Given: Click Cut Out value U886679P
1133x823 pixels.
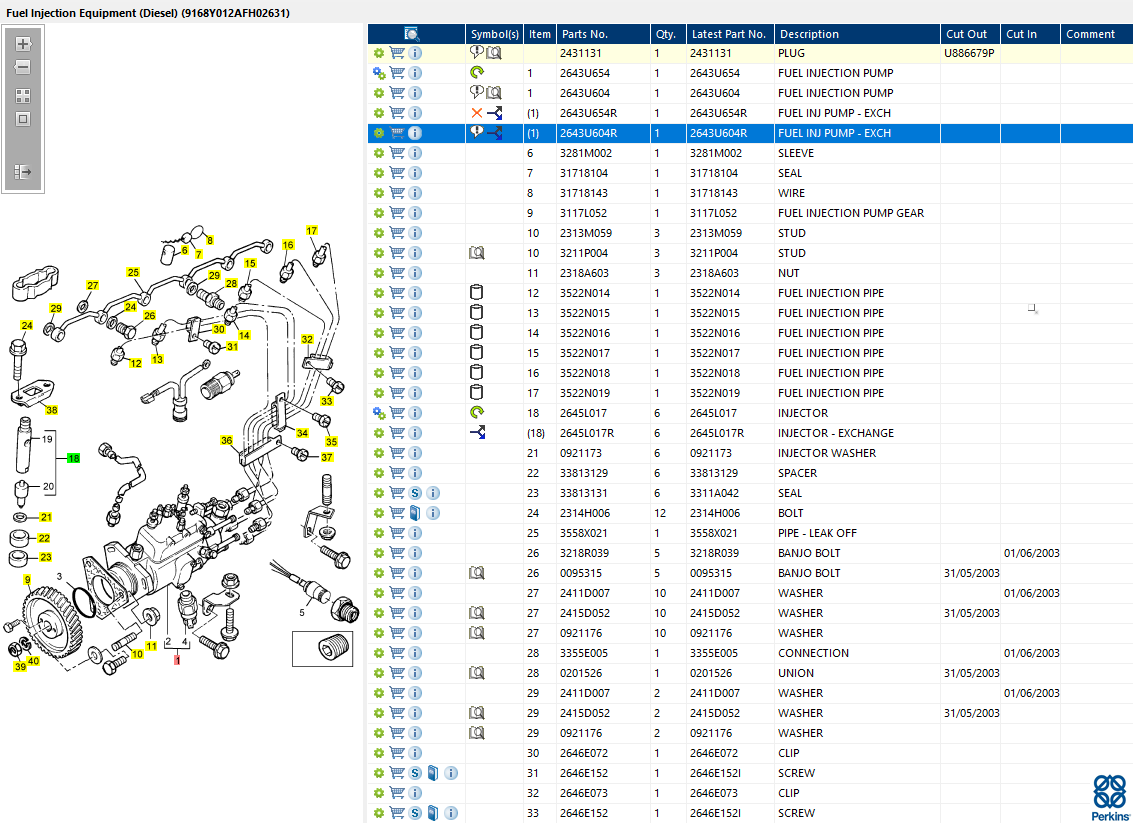Looking at the screenshot, I should [x=969, y=53].
